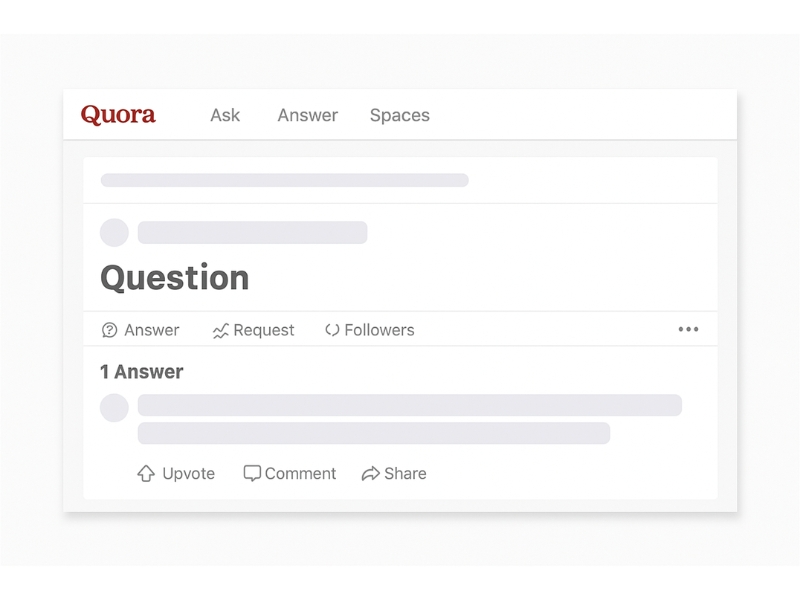Click the Quora logo

pos(118,114)
